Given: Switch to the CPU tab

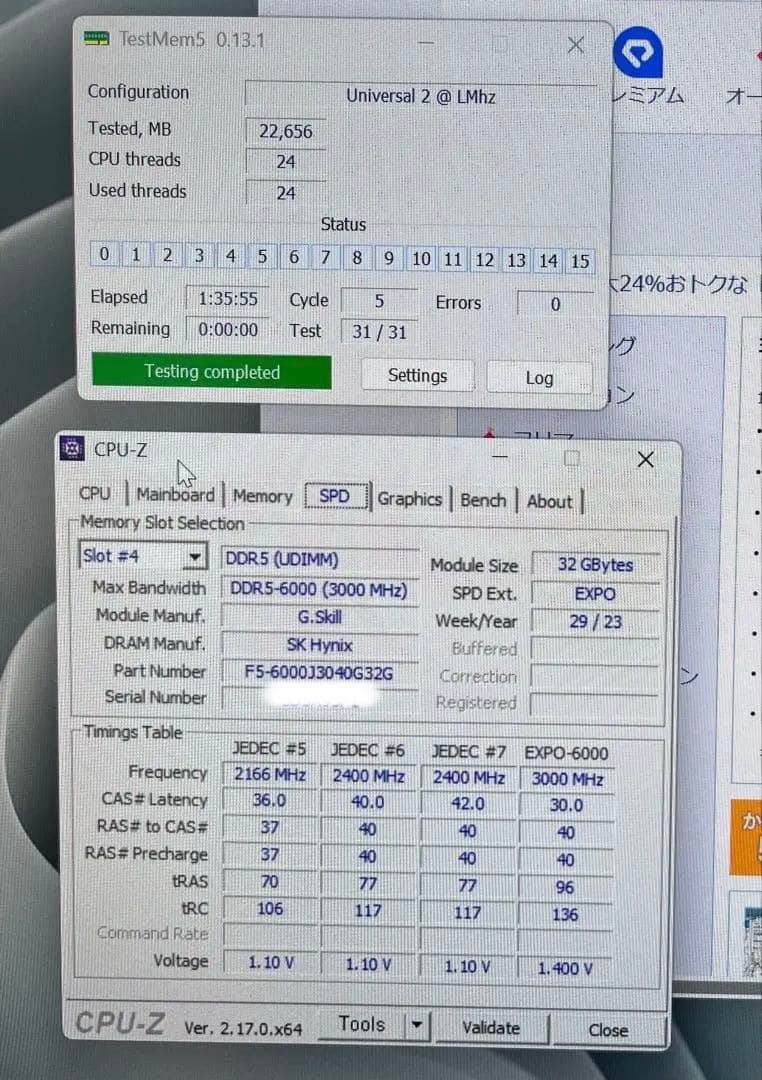Looking at the screenshot, I should click(95, 493).
